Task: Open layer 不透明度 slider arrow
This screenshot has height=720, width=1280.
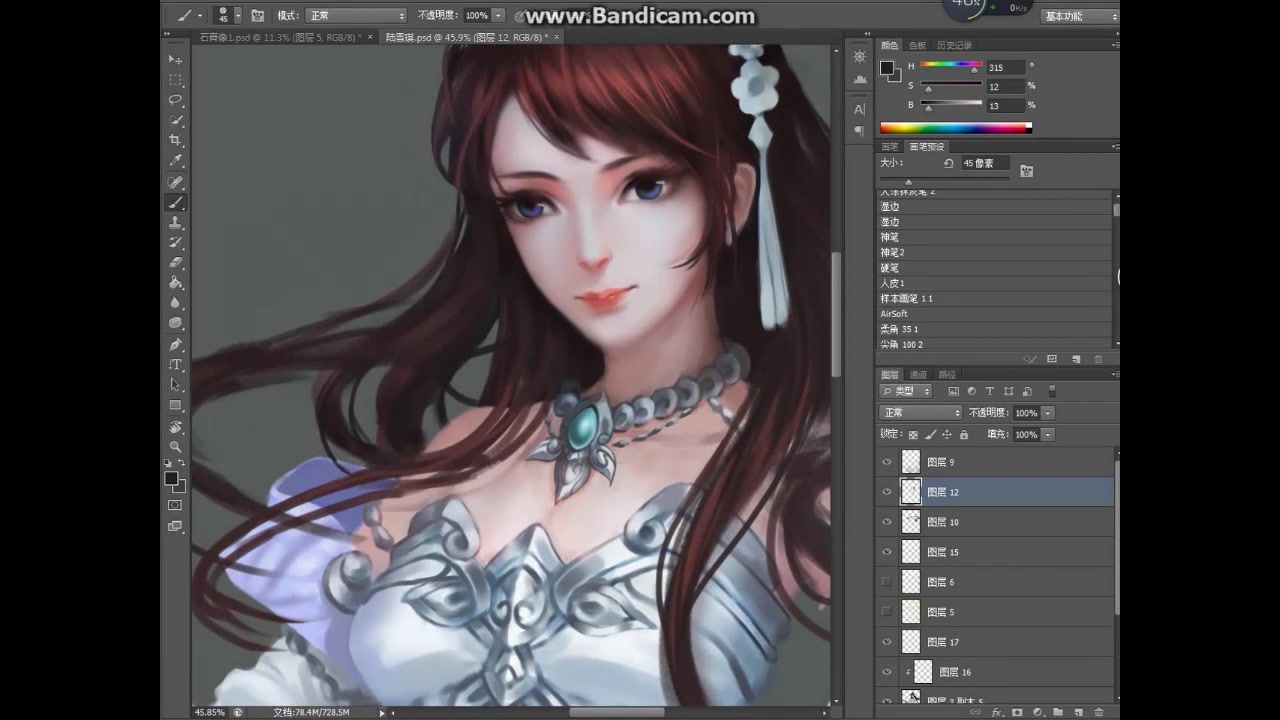Action: [x=1048, y=413]
